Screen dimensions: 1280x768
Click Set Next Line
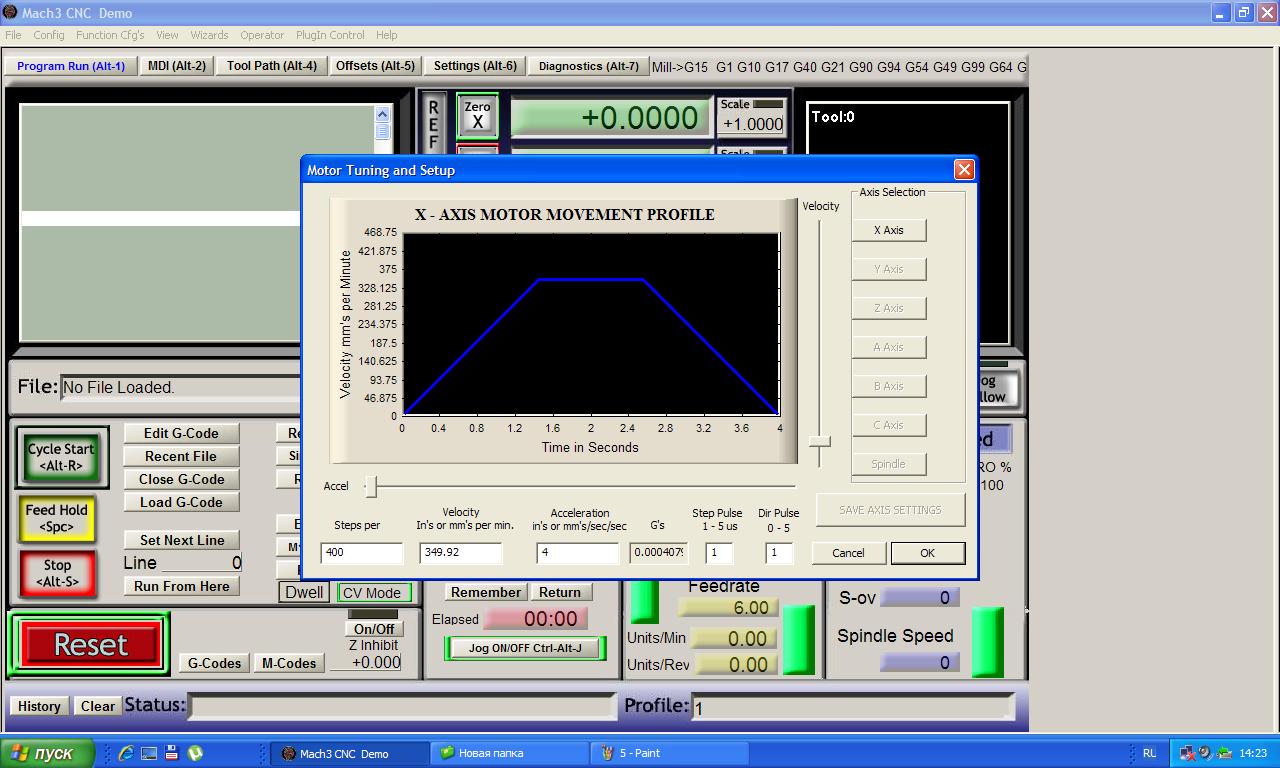182,540
